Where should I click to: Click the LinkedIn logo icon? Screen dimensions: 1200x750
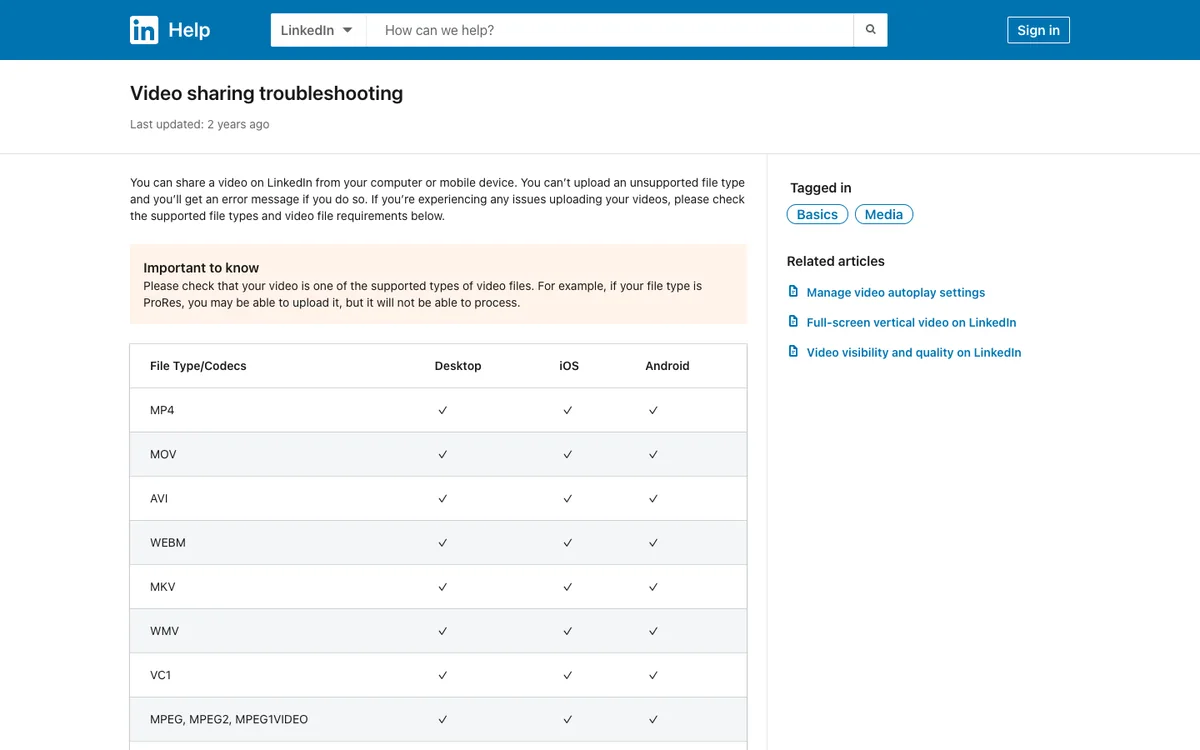coord(144,30)
